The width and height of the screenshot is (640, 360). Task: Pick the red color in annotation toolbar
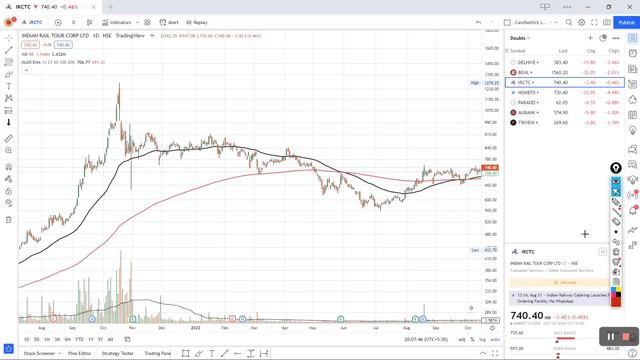click(616, 302)
